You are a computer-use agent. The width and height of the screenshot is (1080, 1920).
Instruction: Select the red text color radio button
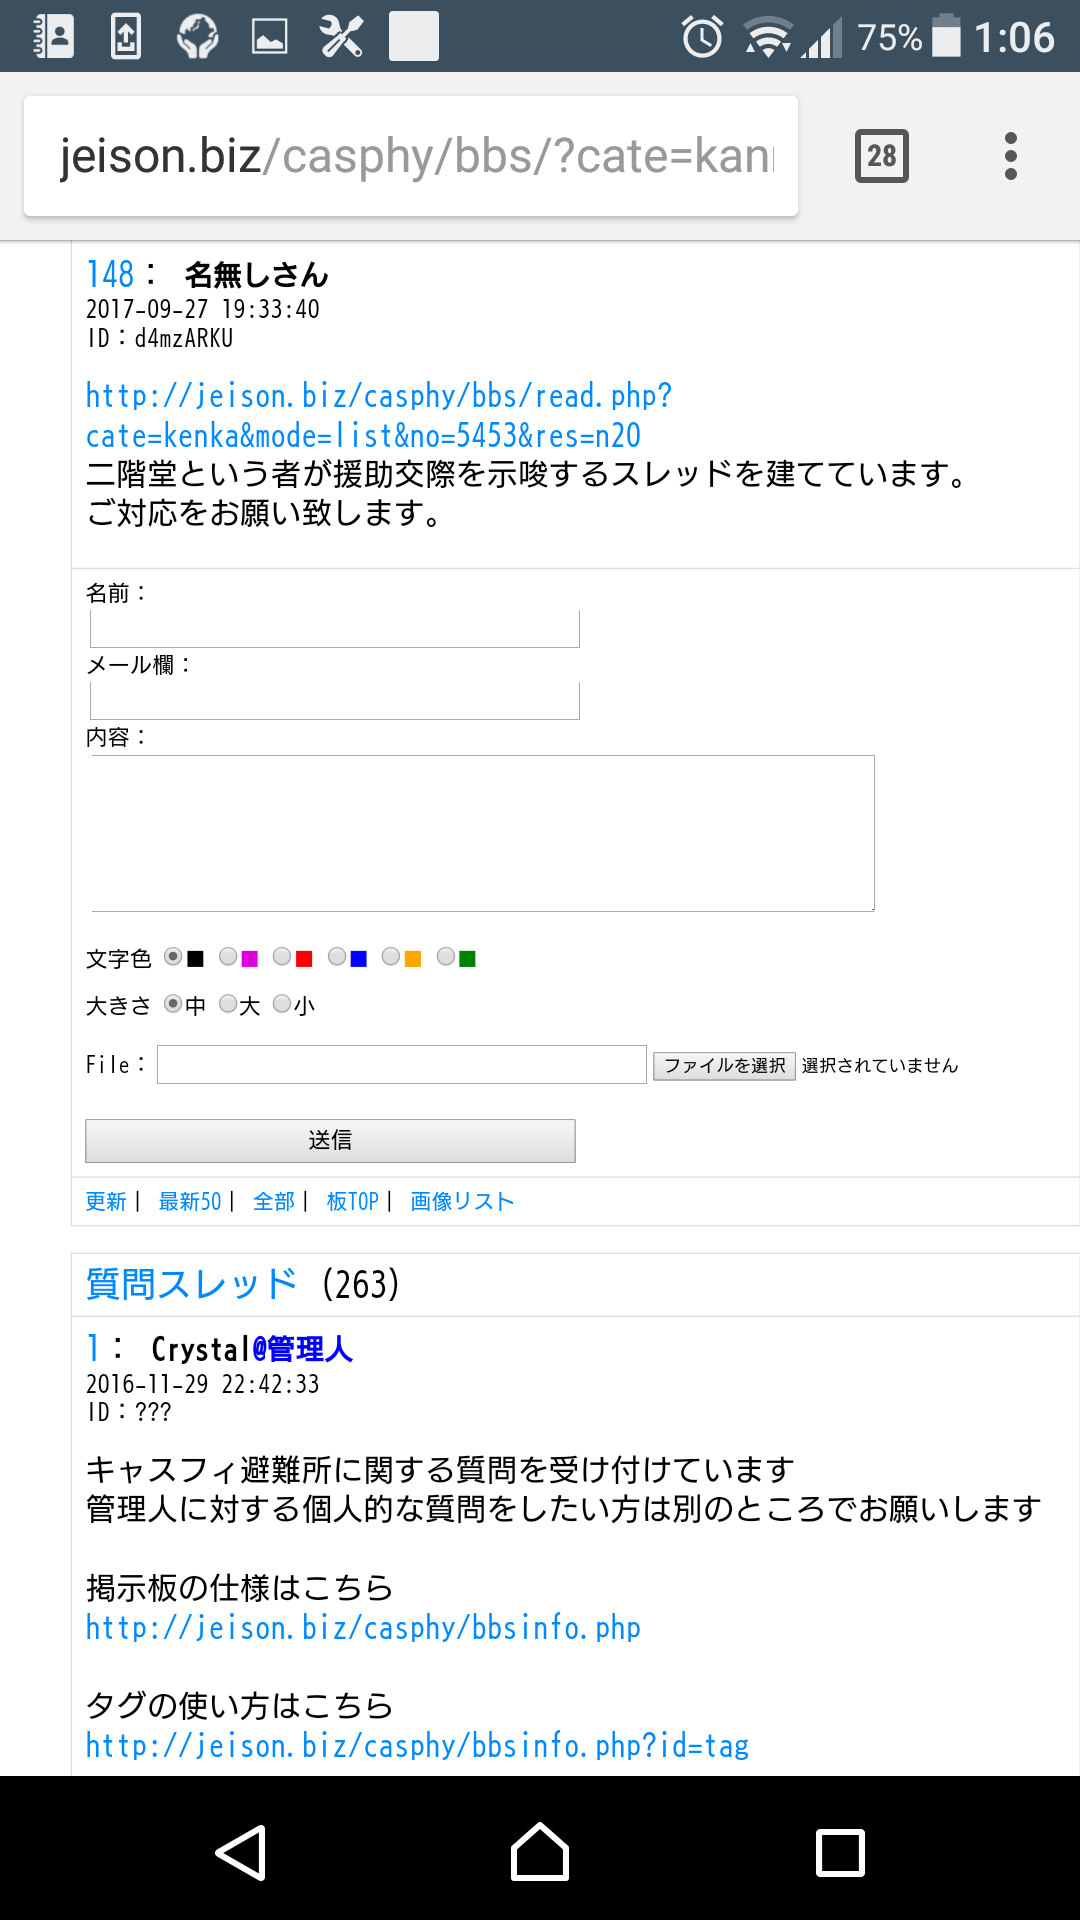282,957
